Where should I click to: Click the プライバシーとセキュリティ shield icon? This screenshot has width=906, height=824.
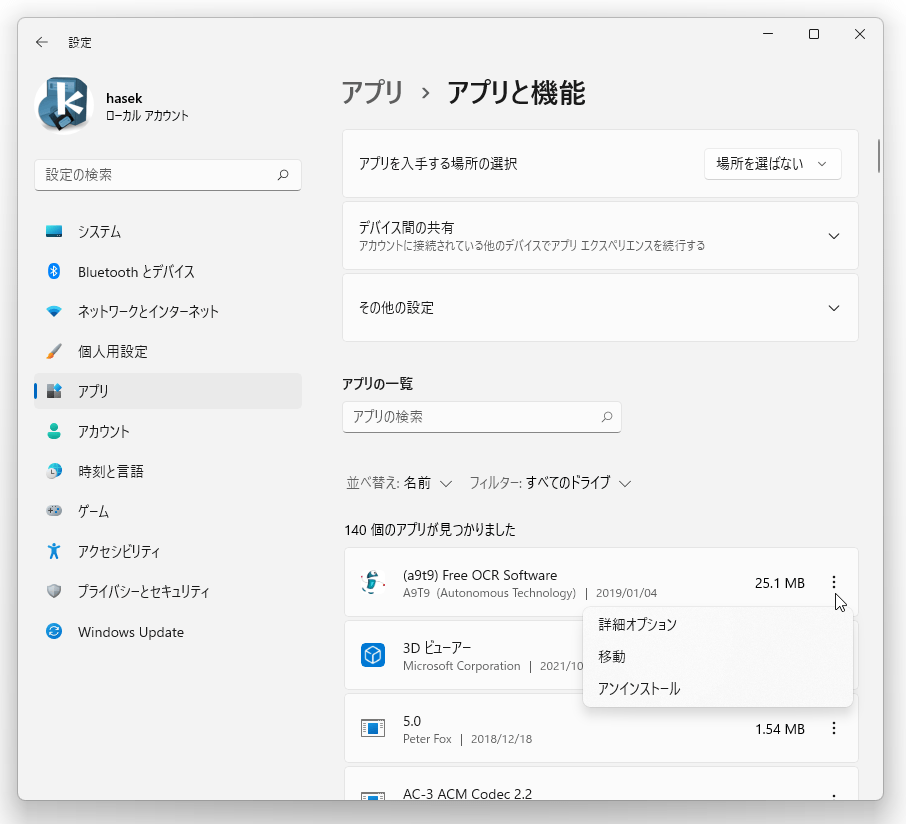54,591
